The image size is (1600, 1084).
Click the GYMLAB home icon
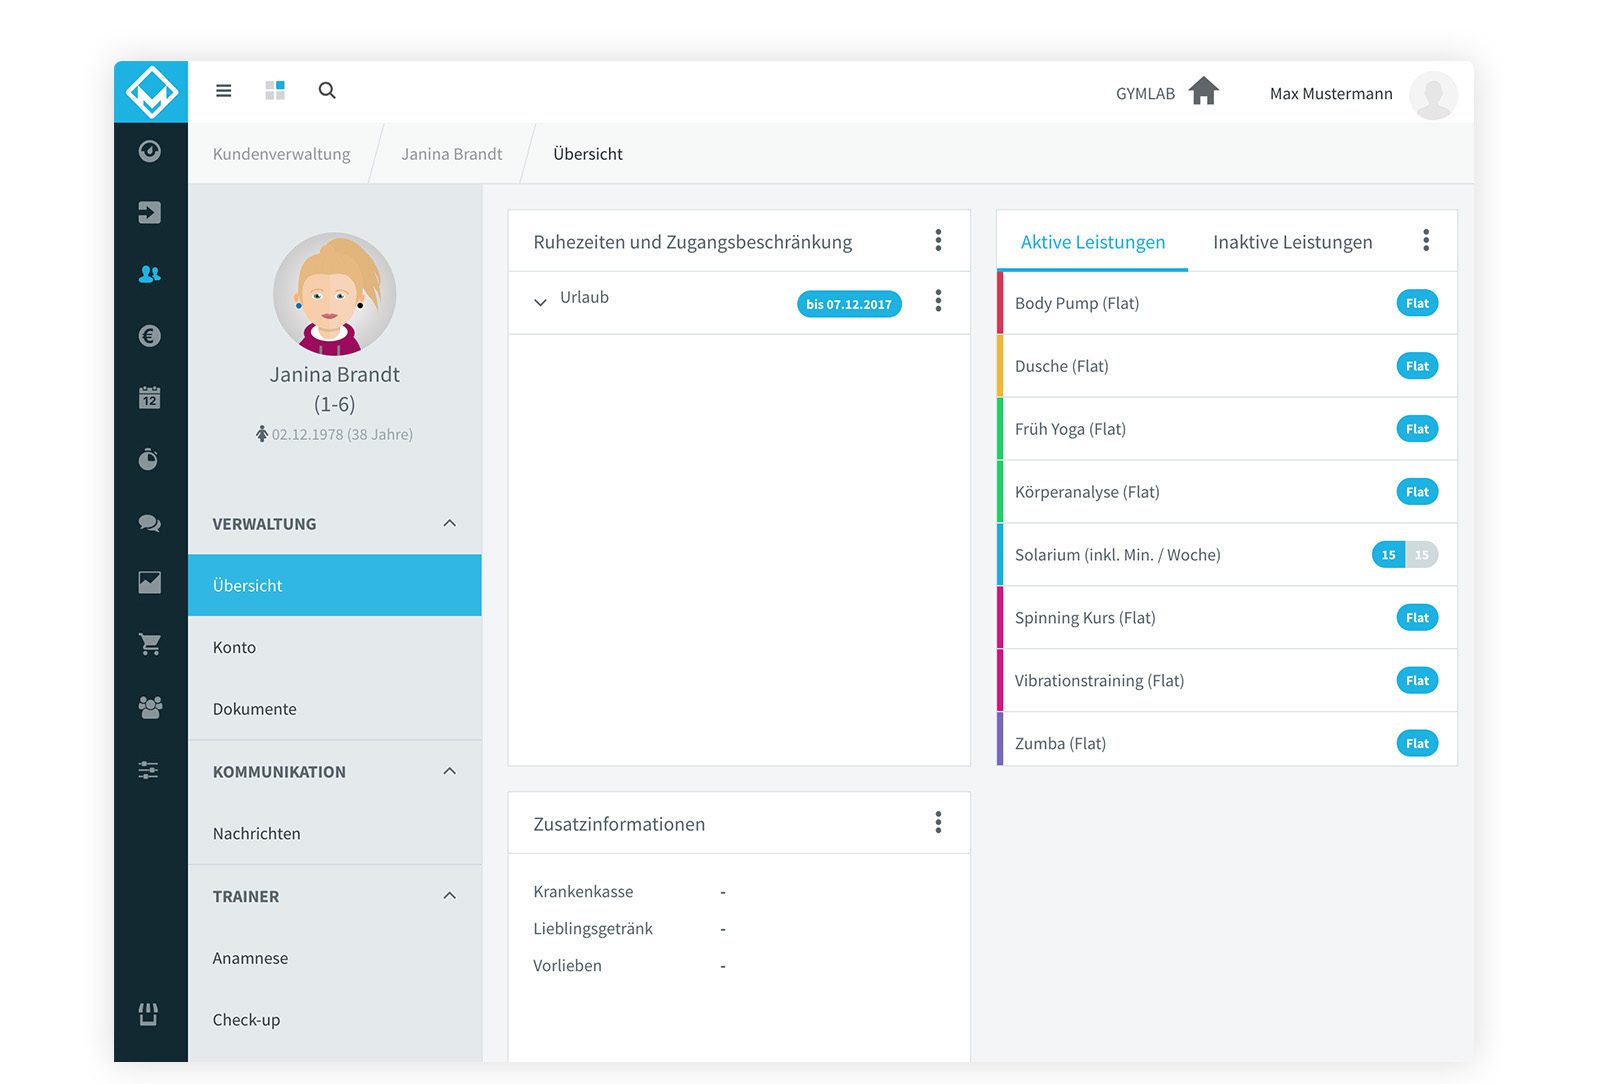[1204, 91]
